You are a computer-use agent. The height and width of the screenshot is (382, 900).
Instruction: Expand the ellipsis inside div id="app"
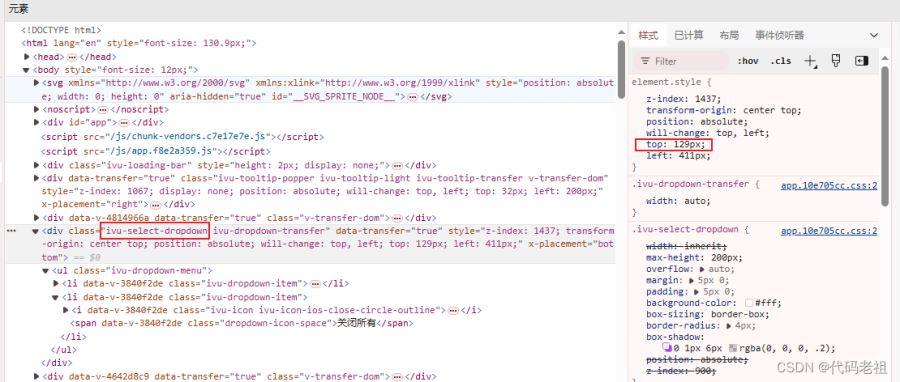tap(125, 123)
